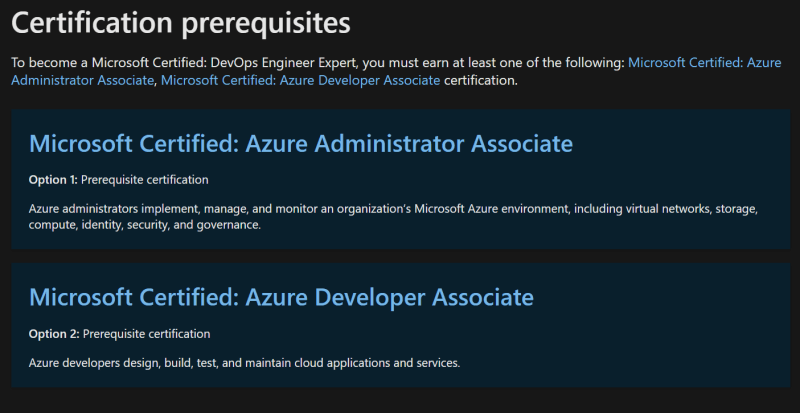Click the Azure developers description sentence
Screen dimensions: 800x413
click(244, 363)
